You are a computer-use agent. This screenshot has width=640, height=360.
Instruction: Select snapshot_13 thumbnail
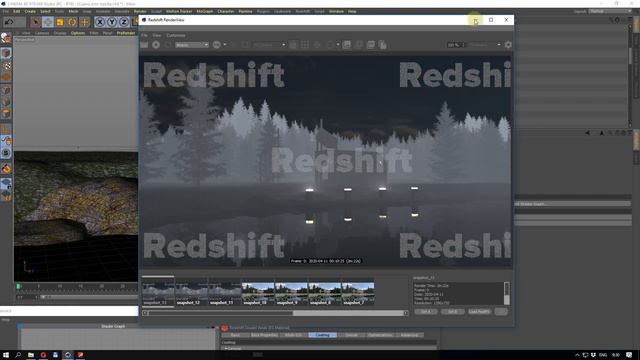158,291
